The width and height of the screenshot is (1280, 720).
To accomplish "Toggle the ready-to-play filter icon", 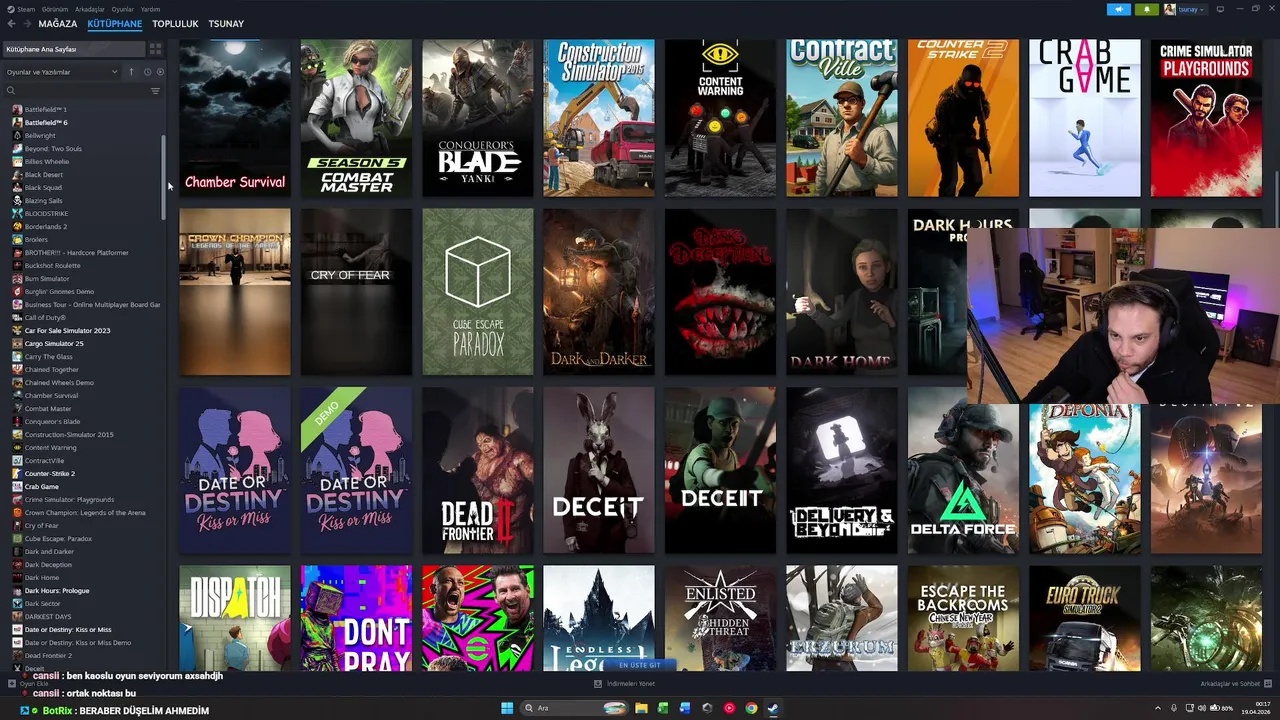I will pos(160,72).
